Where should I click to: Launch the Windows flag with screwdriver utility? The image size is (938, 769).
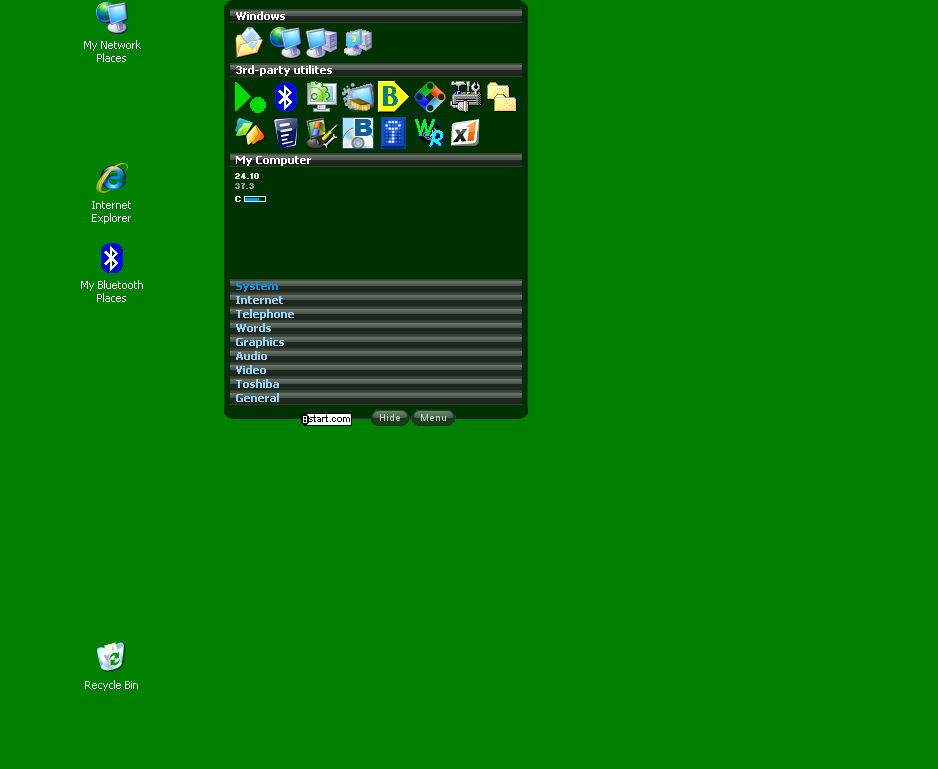pyautogui.click(x=322, y=133)
